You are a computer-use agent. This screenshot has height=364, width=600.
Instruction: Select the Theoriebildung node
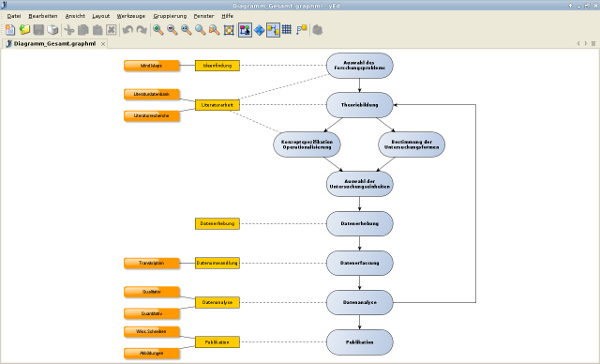point(359,104)
